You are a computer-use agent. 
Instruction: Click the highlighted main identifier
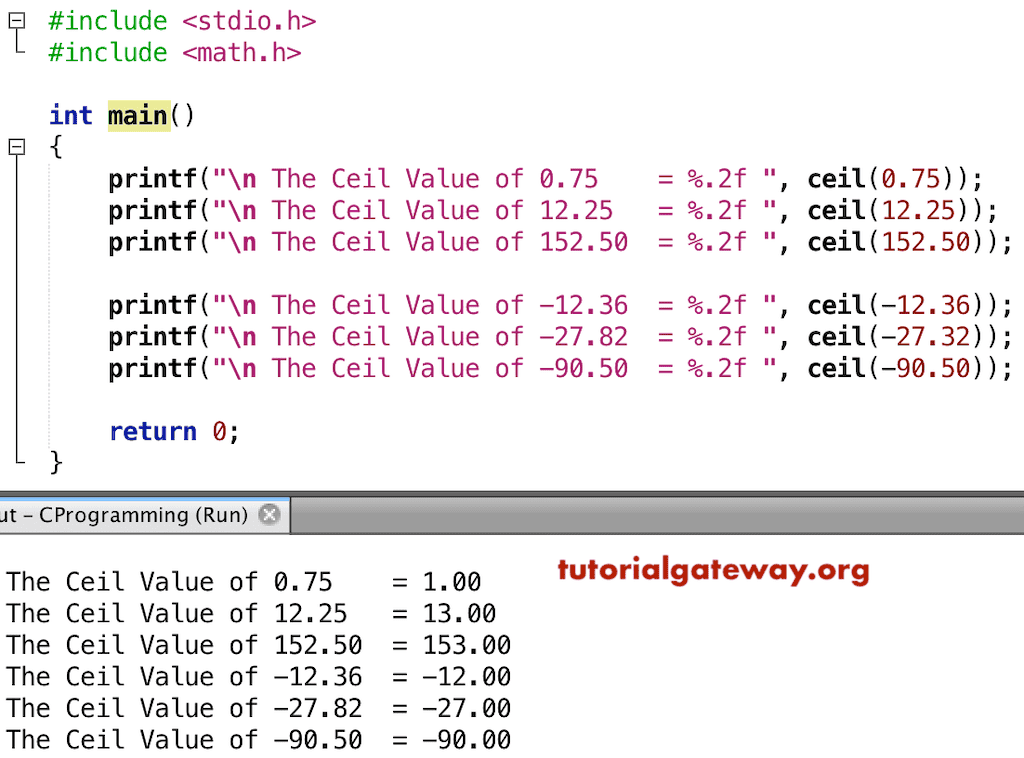[x=137, y=115]
